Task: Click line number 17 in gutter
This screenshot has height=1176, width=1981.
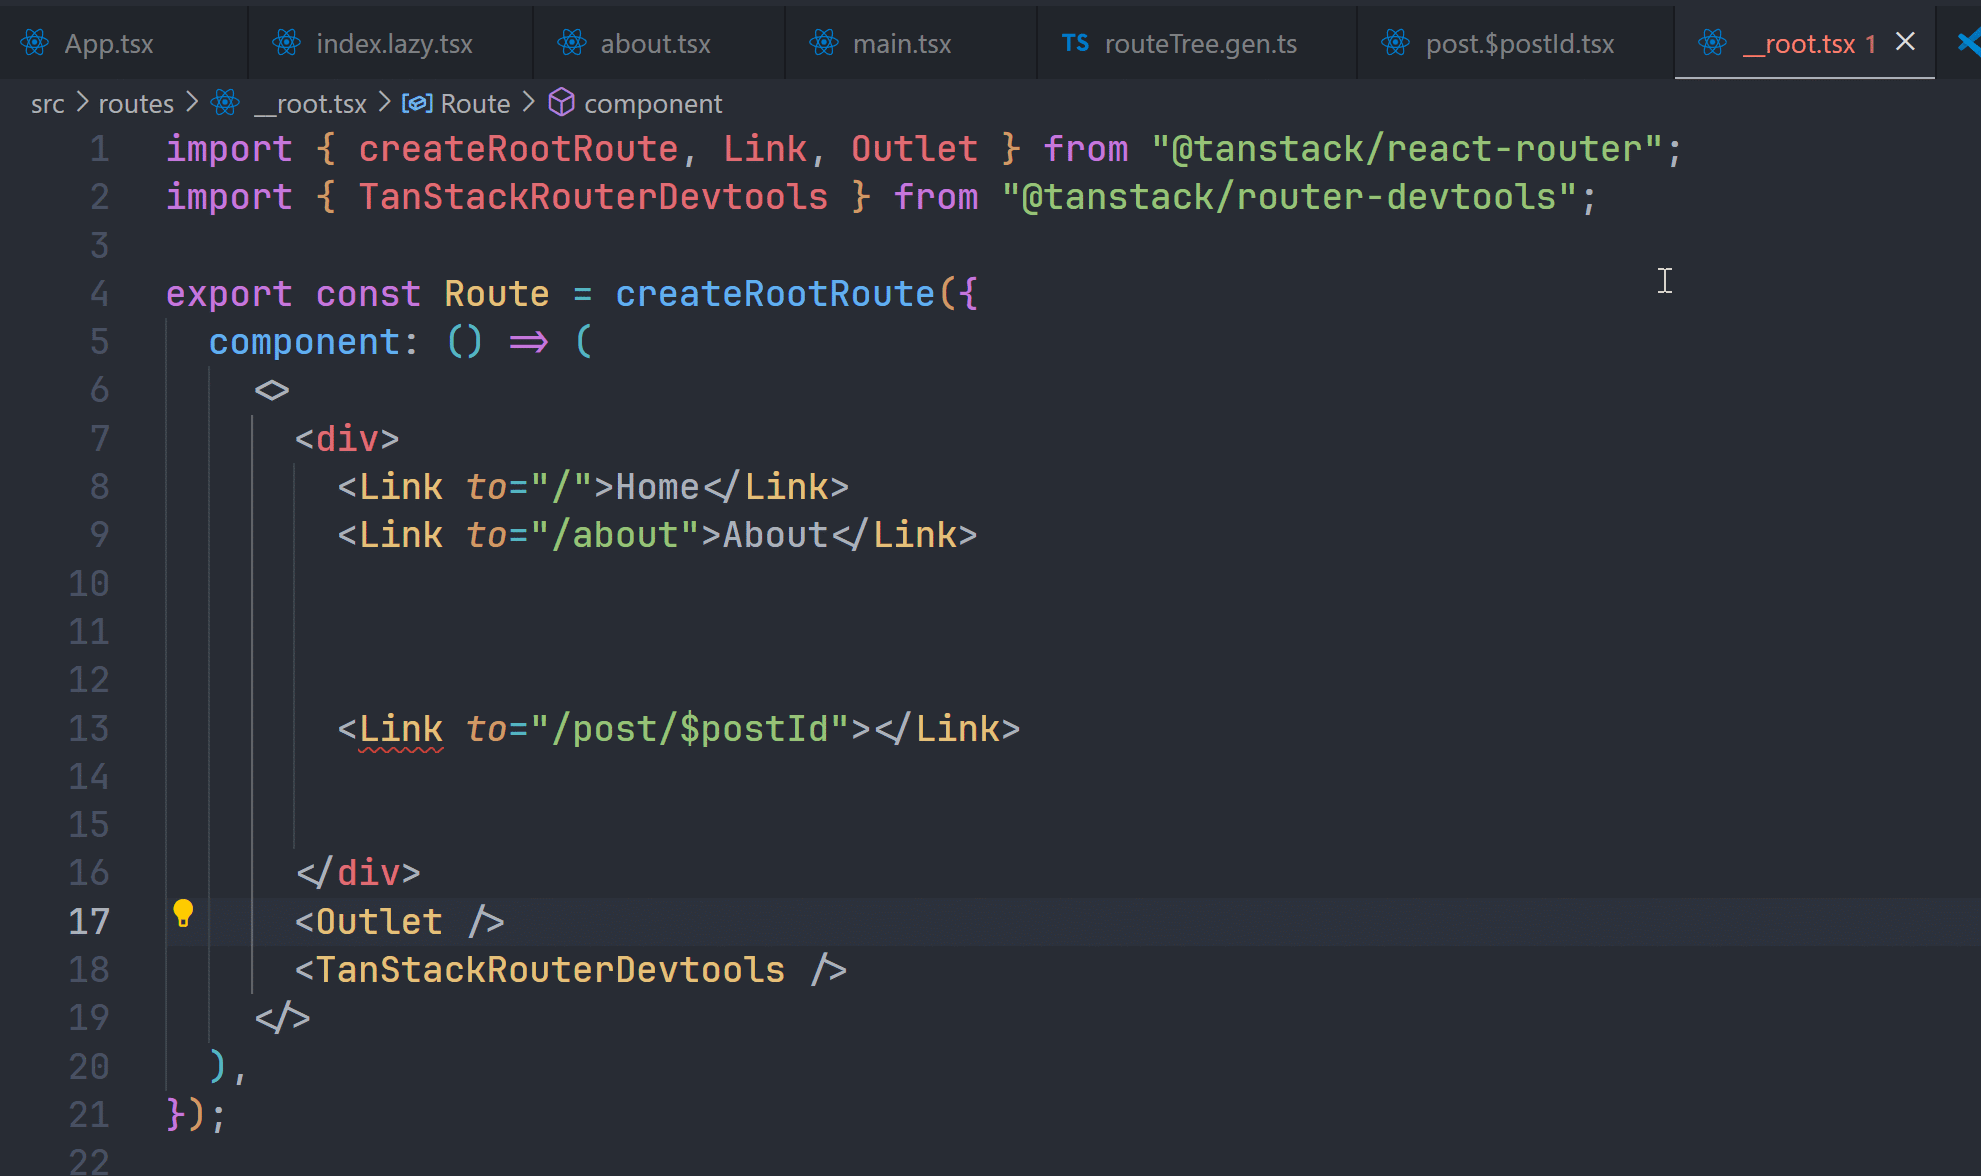Action: point(89,921)
